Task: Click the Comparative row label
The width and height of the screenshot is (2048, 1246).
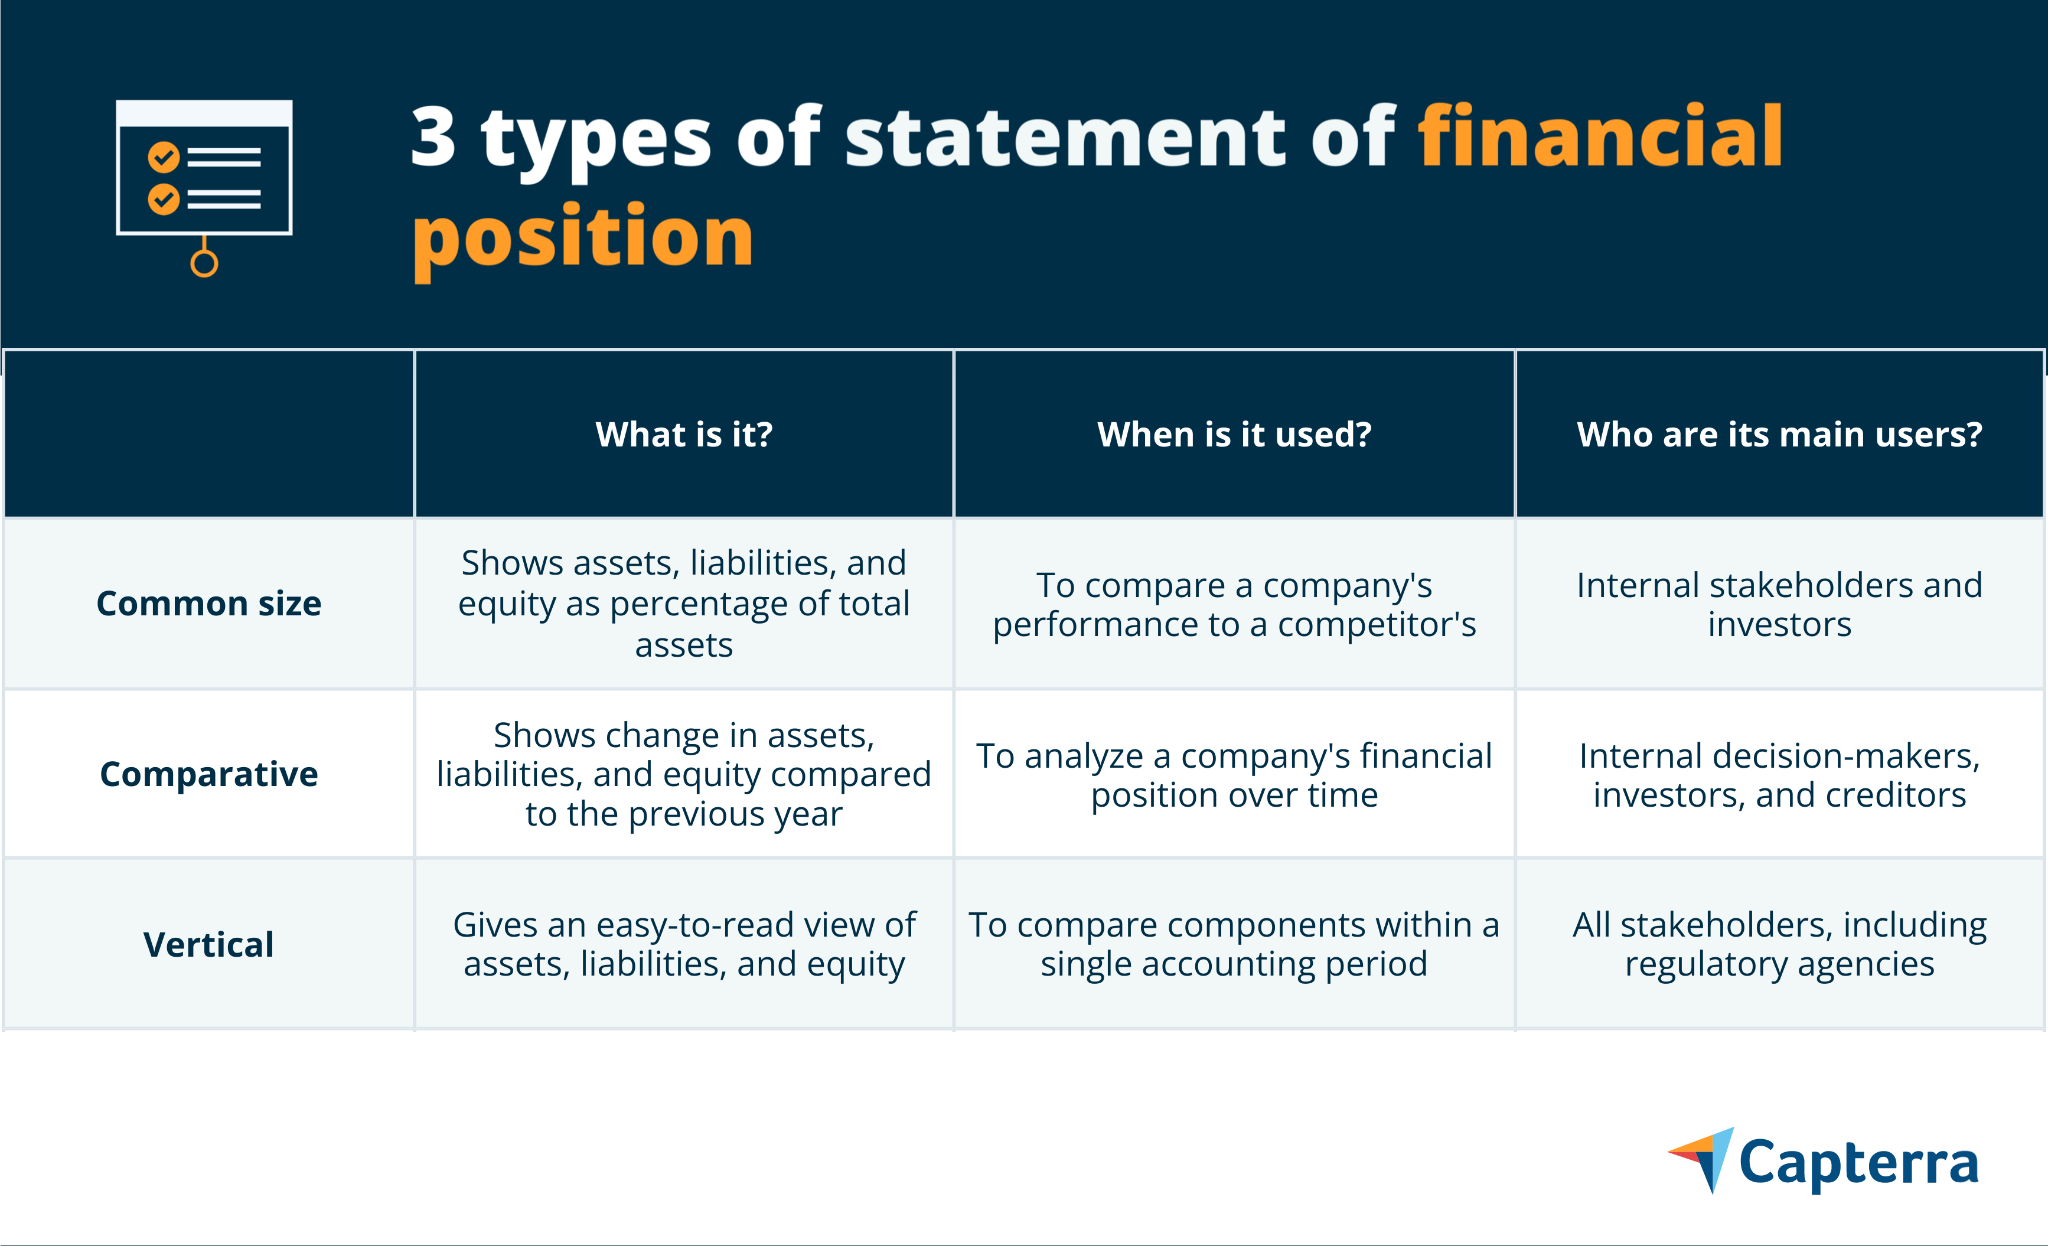Action: pyautogui.click(x=209, y=774)
